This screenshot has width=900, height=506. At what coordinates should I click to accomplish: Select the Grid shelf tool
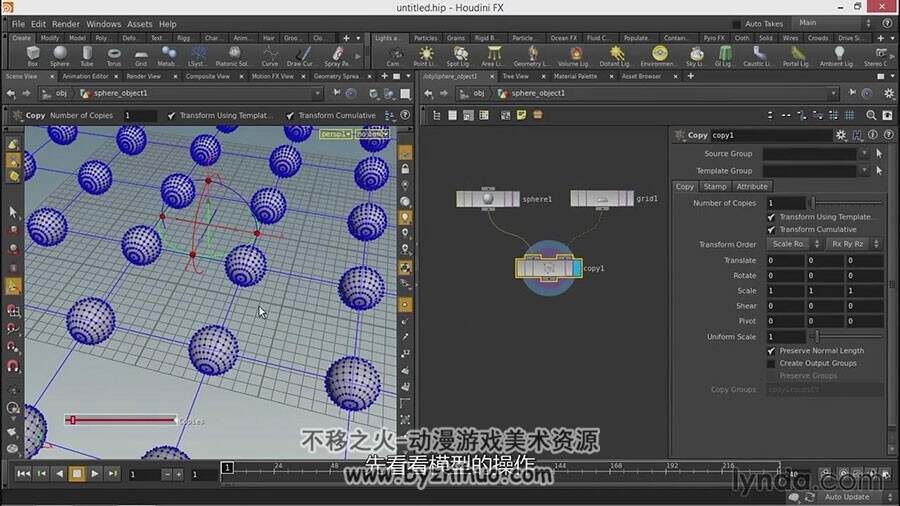coord(141,56)
